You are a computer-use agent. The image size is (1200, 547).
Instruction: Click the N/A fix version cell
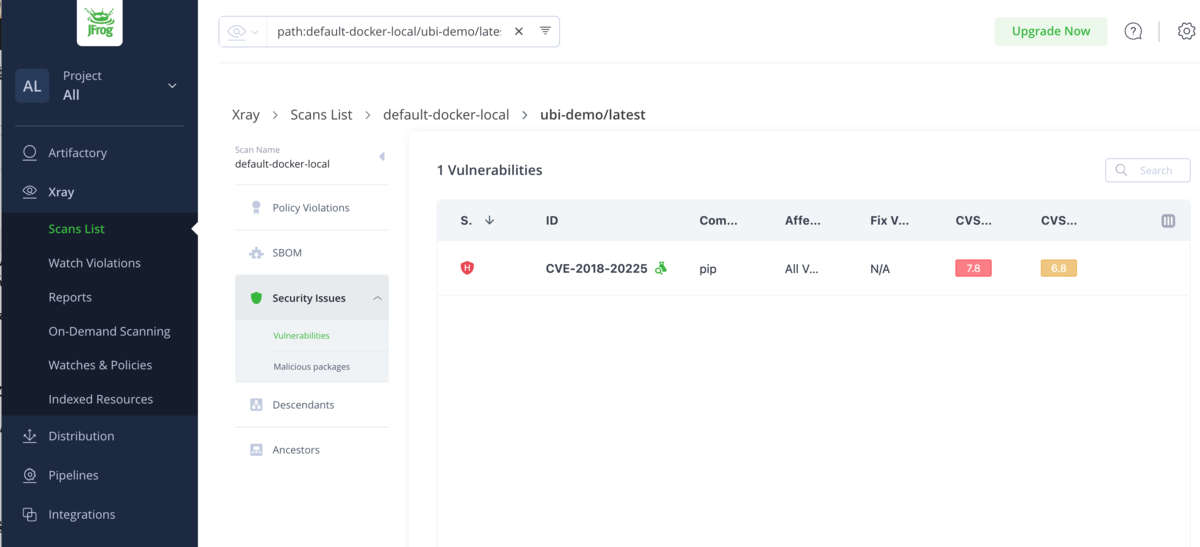point(880,269)
